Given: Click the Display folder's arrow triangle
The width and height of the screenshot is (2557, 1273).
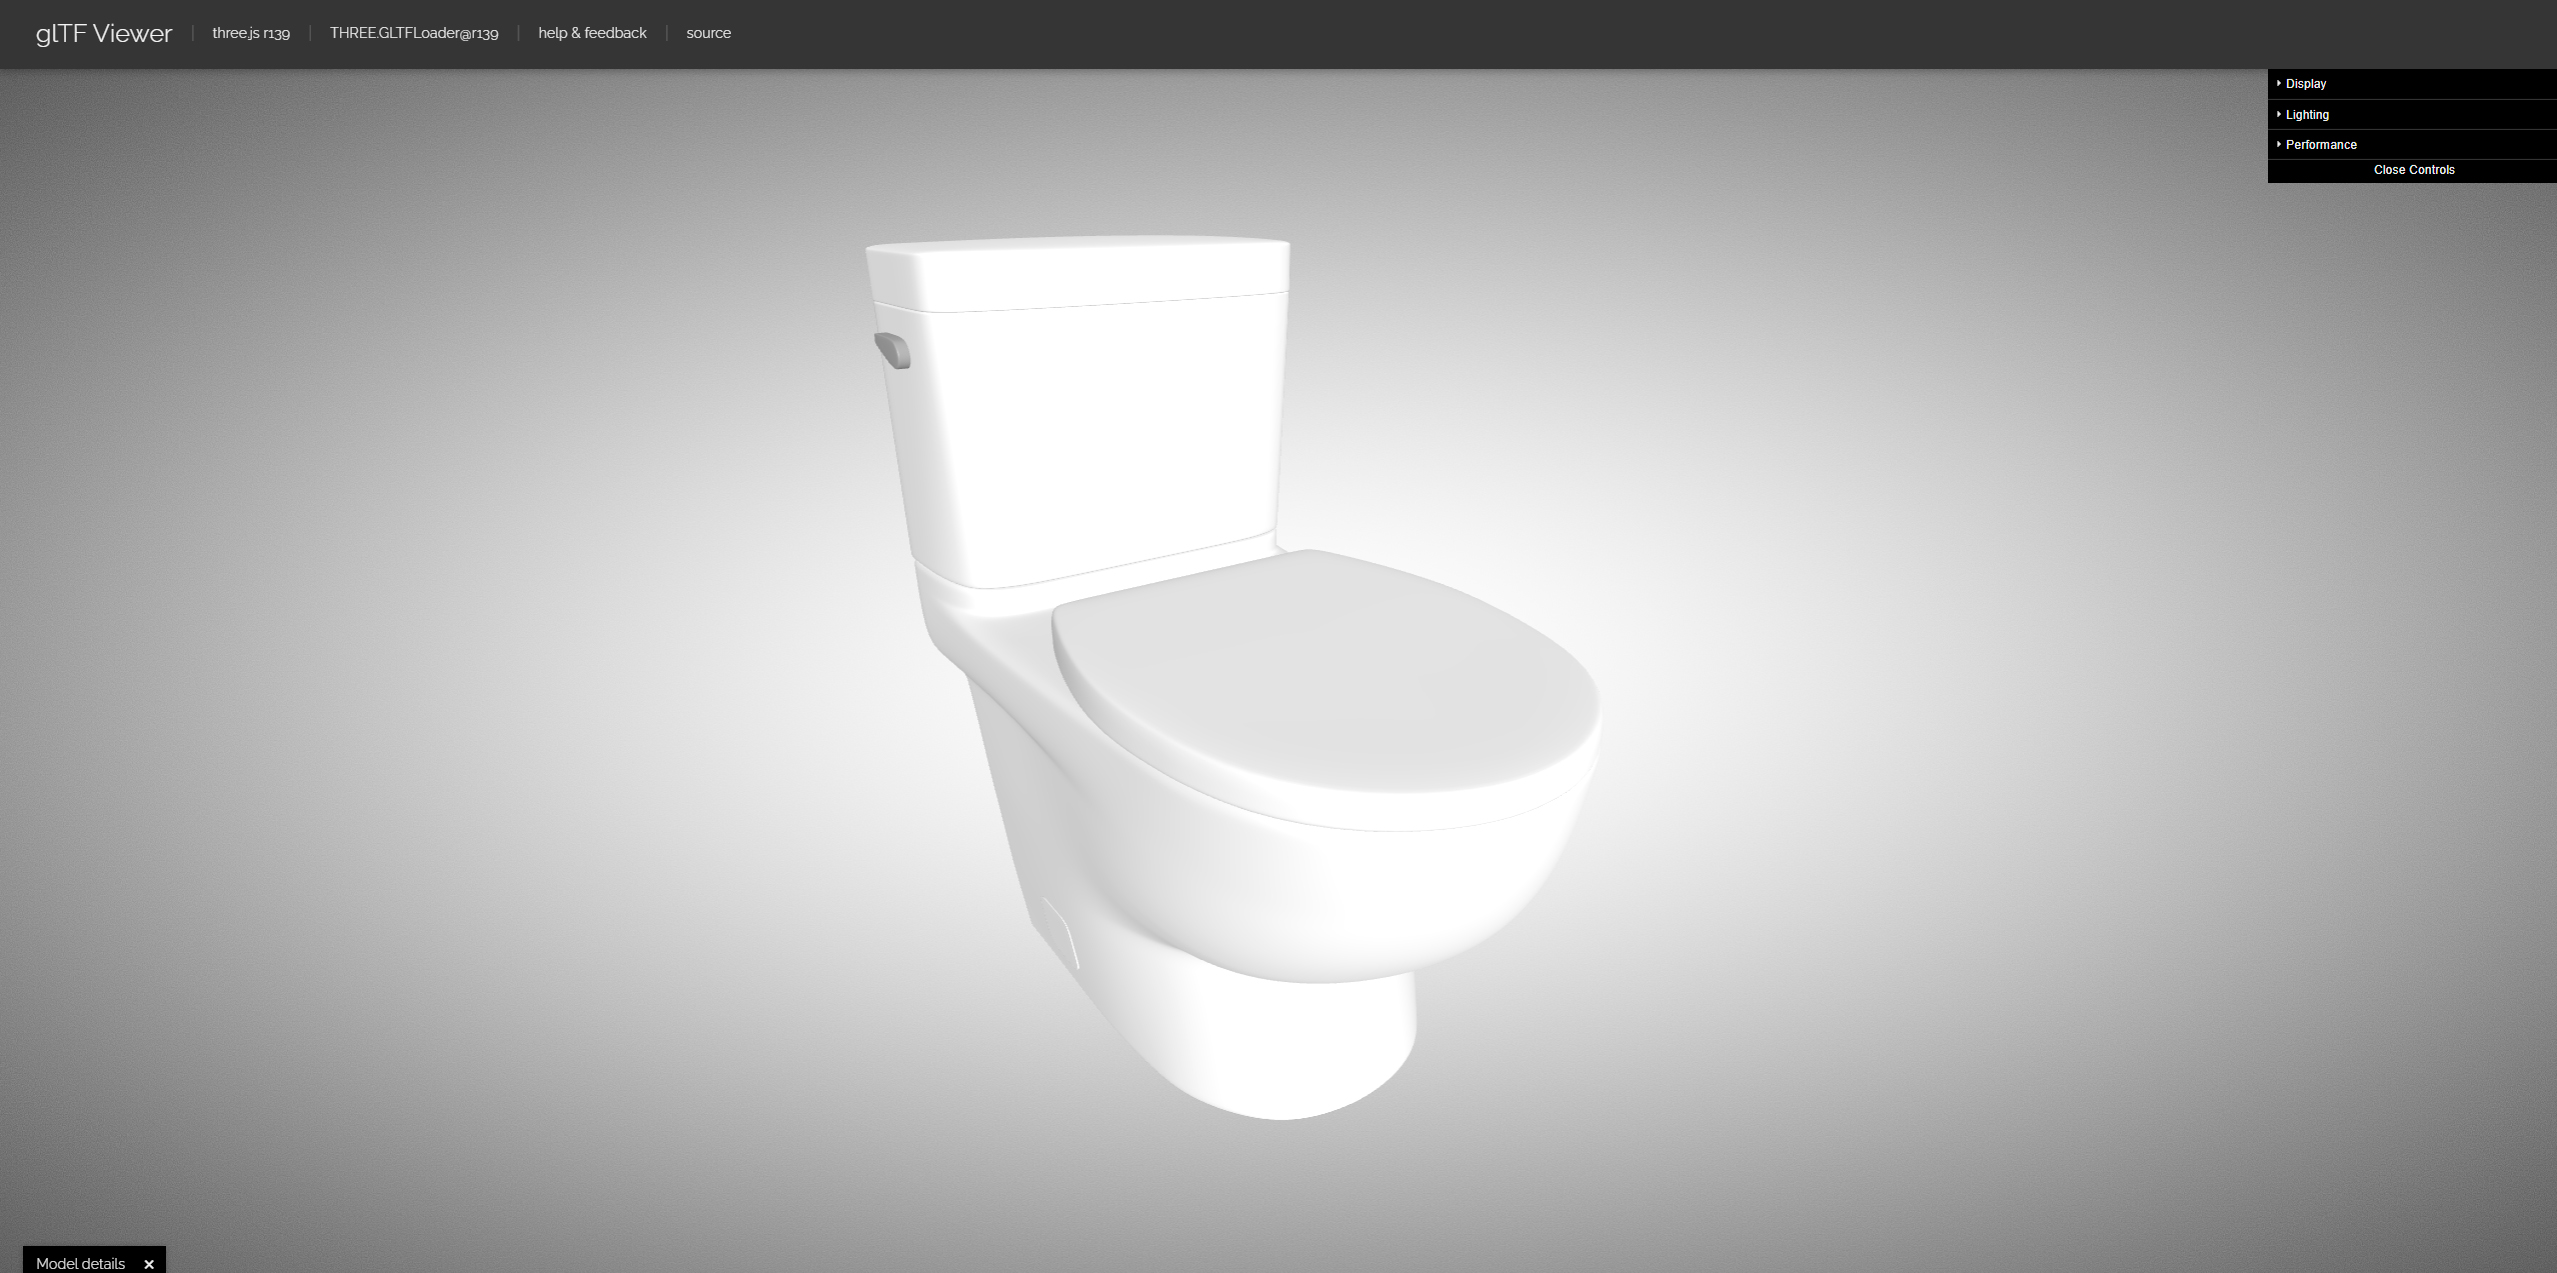Looking at the screenshot, I should 2279,84.
